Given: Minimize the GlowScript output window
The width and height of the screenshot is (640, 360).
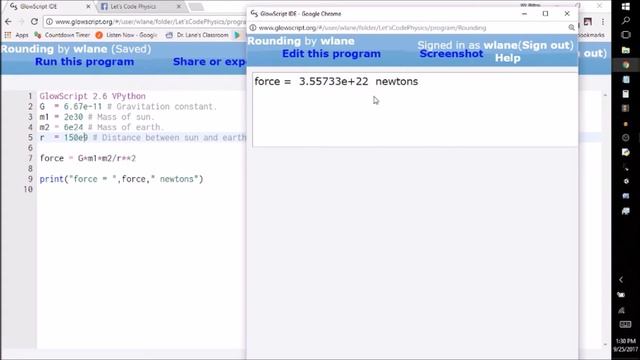Looking at the screenshot, I should tap(524, 13).
